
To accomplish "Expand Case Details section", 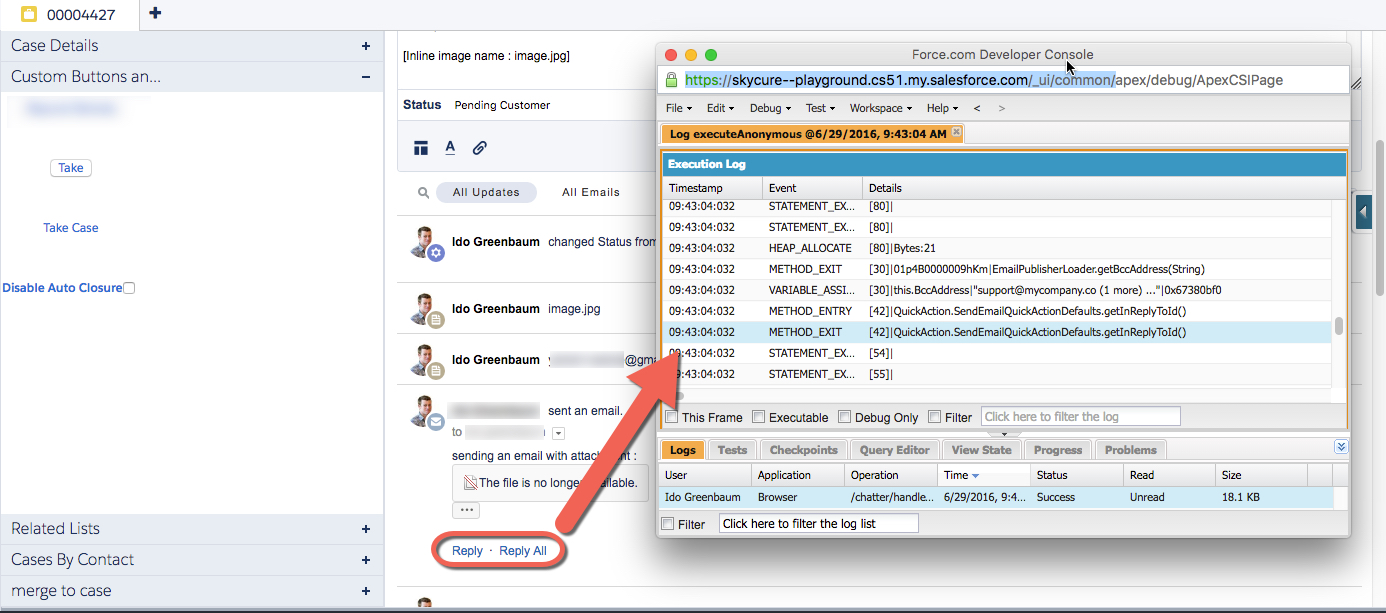I will click(366, 46).
